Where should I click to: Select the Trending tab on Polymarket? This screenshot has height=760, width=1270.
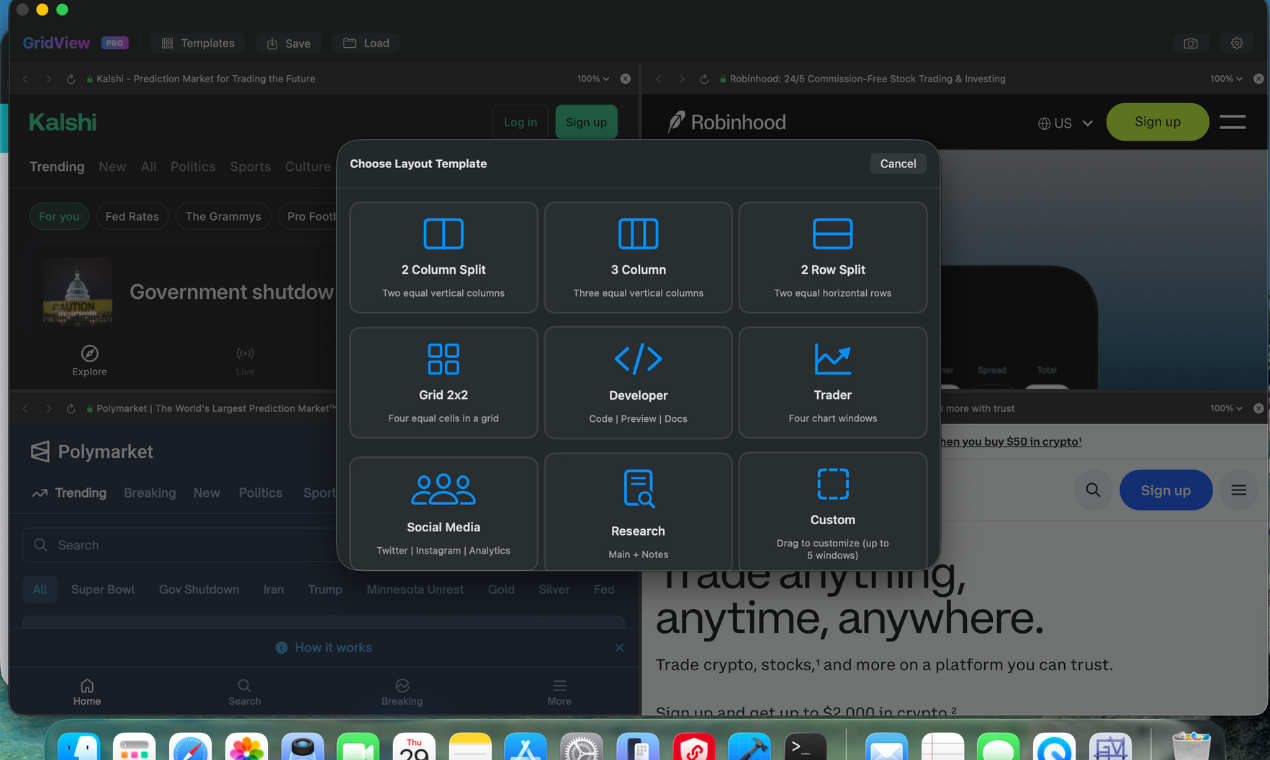[80, 492]
